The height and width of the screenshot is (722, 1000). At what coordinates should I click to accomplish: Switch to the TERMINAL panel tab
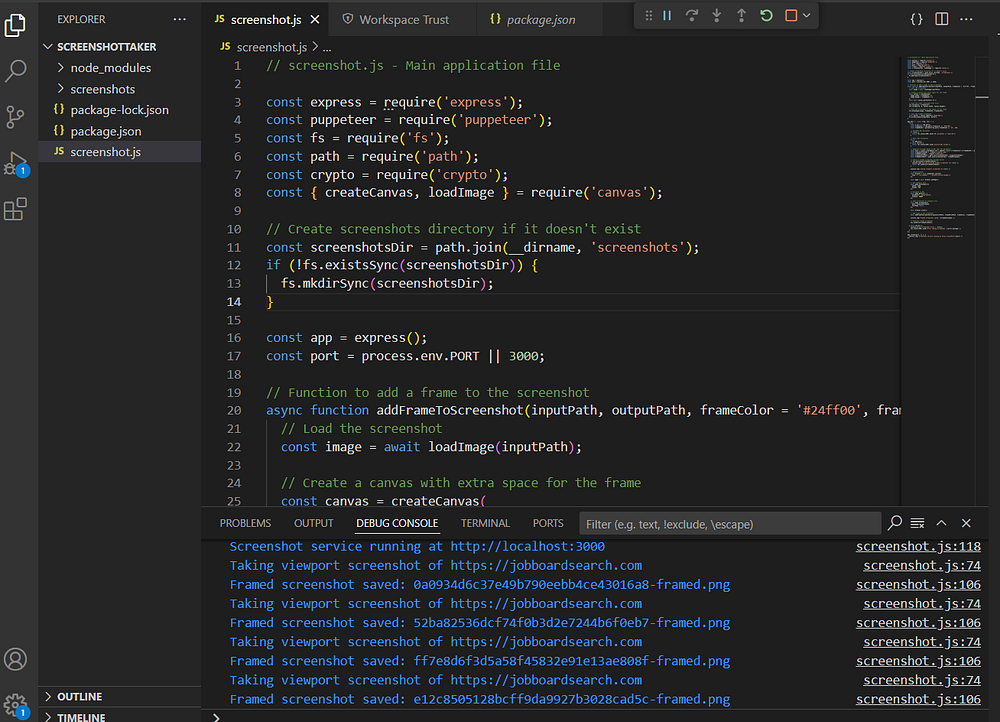click(x=485, y=523)
